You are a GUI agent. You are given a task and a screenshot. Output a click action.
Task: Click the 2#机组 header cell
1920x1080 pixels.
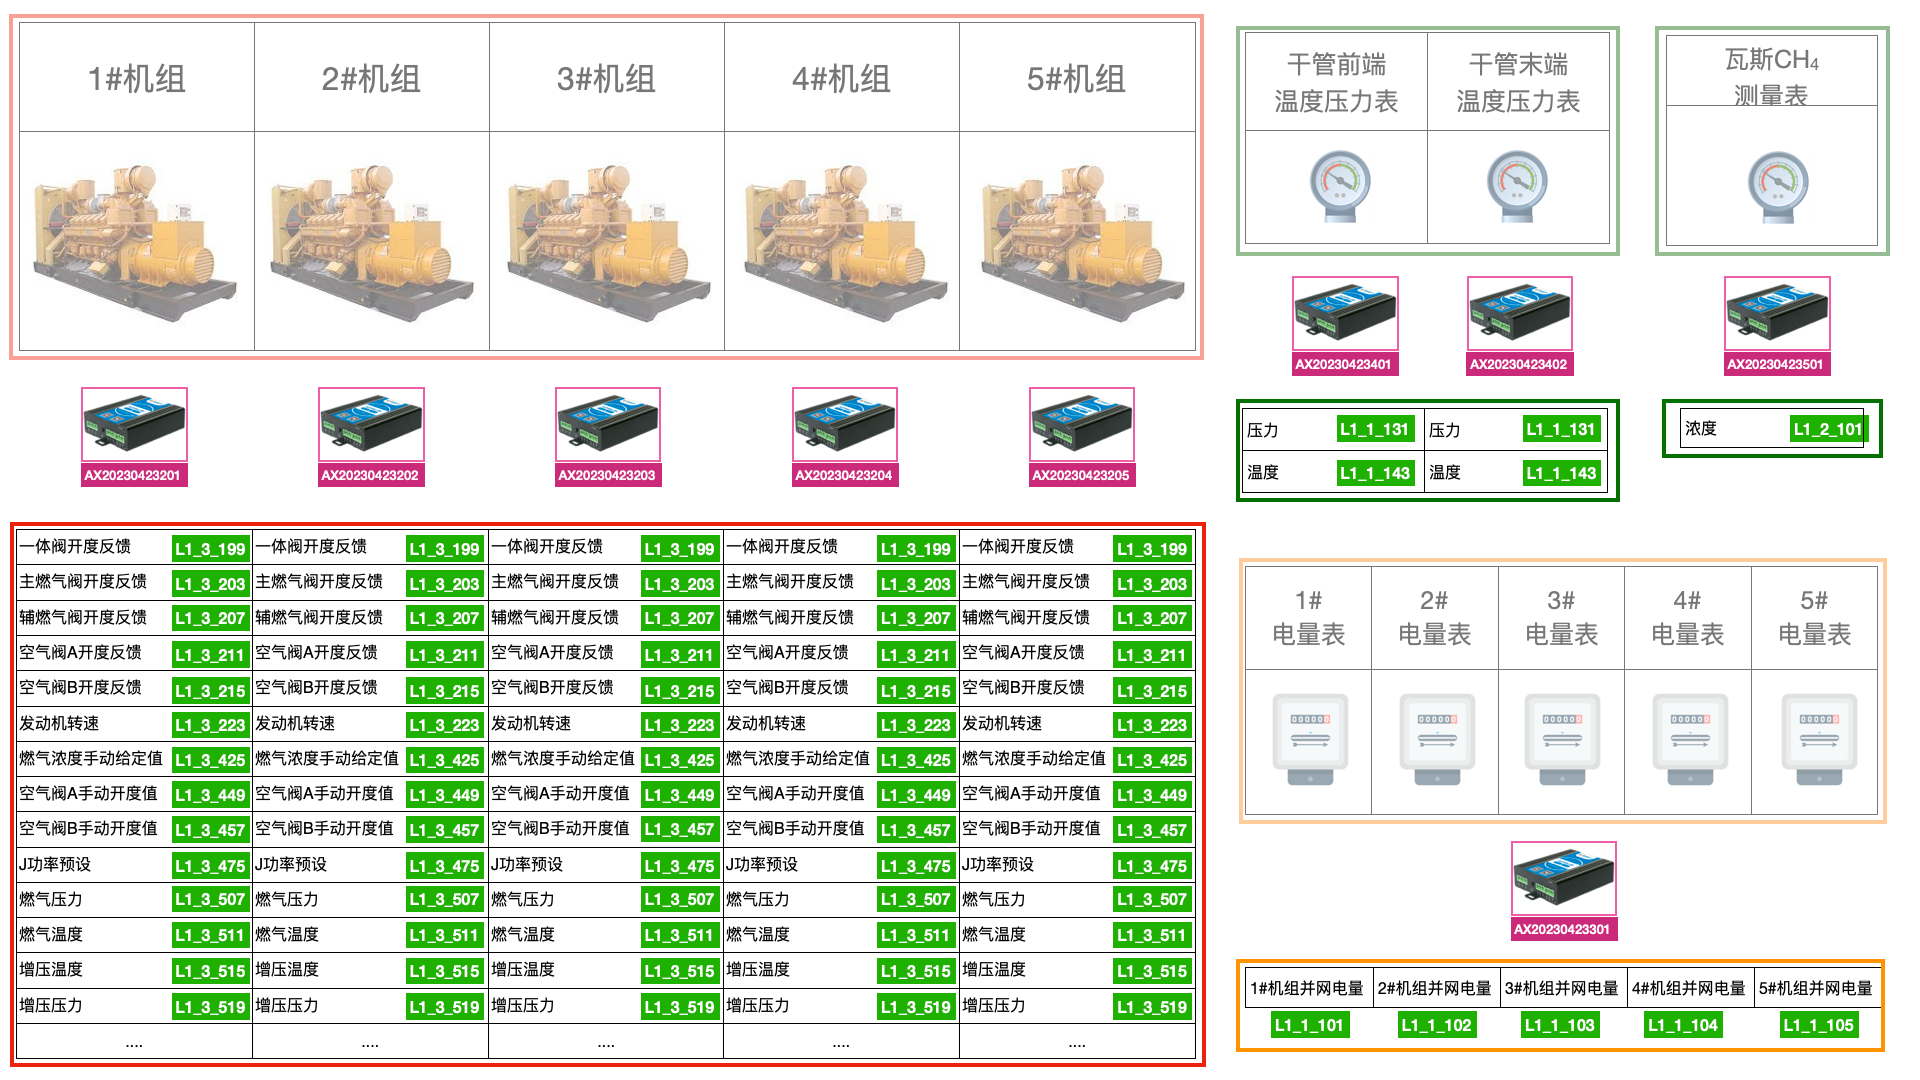(x=371, y=79)
